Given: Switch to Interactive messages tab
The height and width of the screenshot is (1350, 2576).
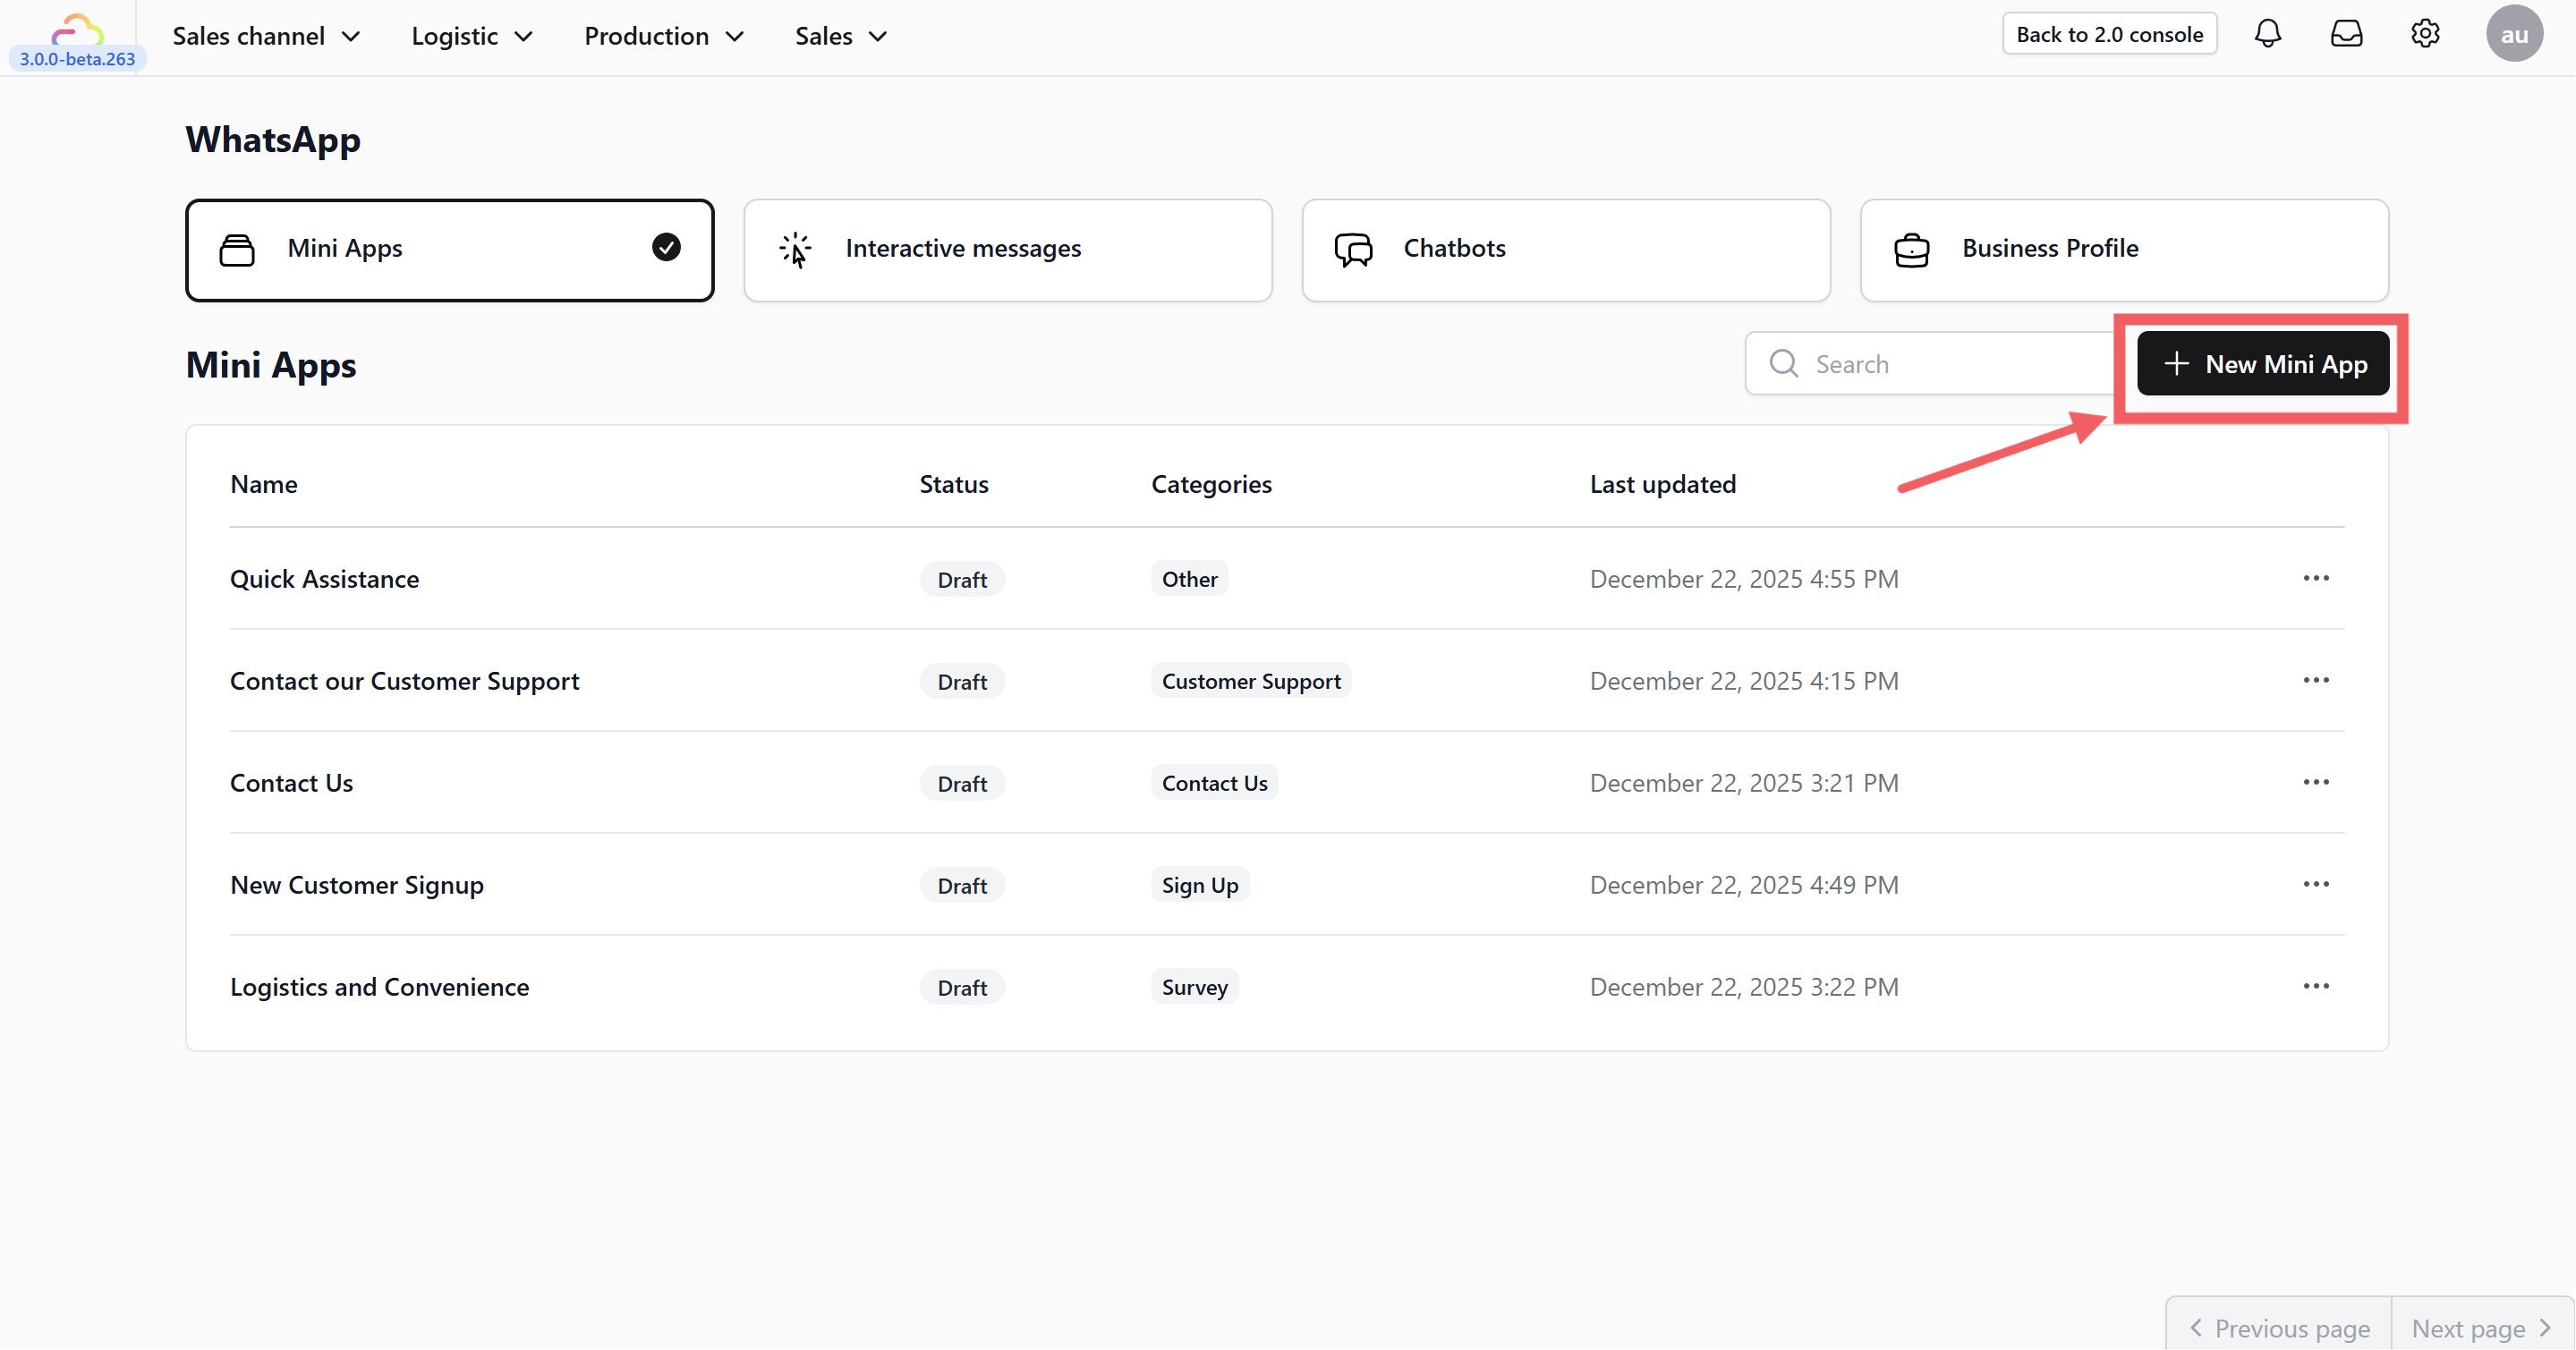Looking at the screenshot, I should (1007, 250).
